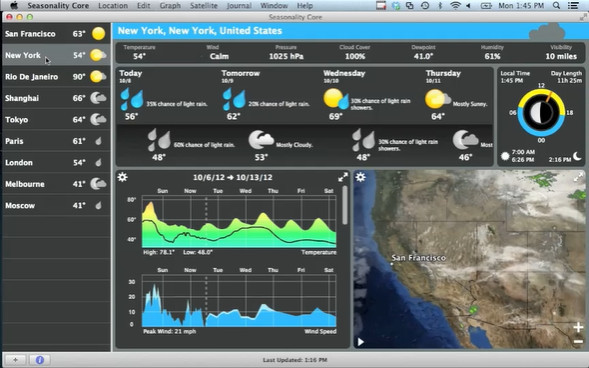Click Wednesday's sun with rain icon
Viewport: 589px width, 368px height.
tap(336, 99)
